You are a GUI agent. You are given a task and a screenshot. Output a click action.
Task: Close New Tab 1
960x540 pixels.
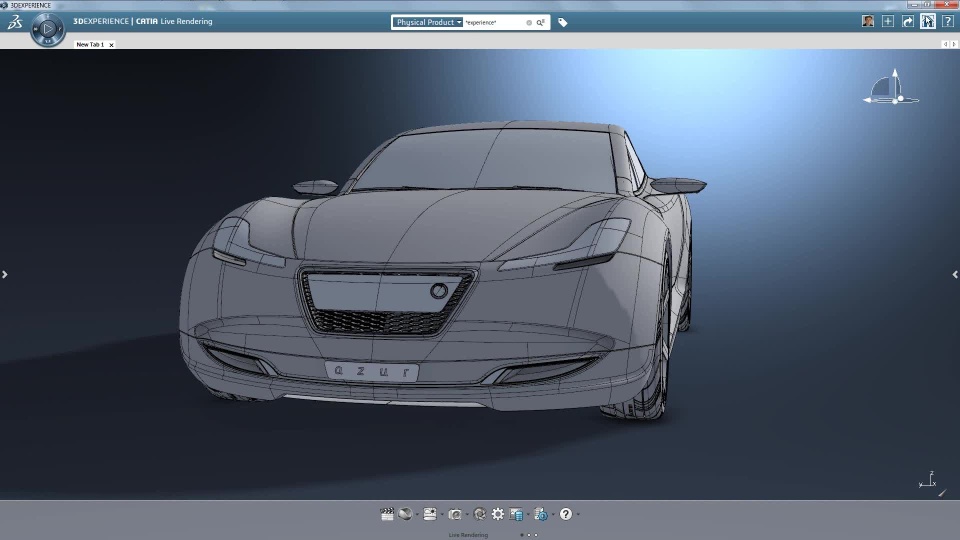[111, 44]
